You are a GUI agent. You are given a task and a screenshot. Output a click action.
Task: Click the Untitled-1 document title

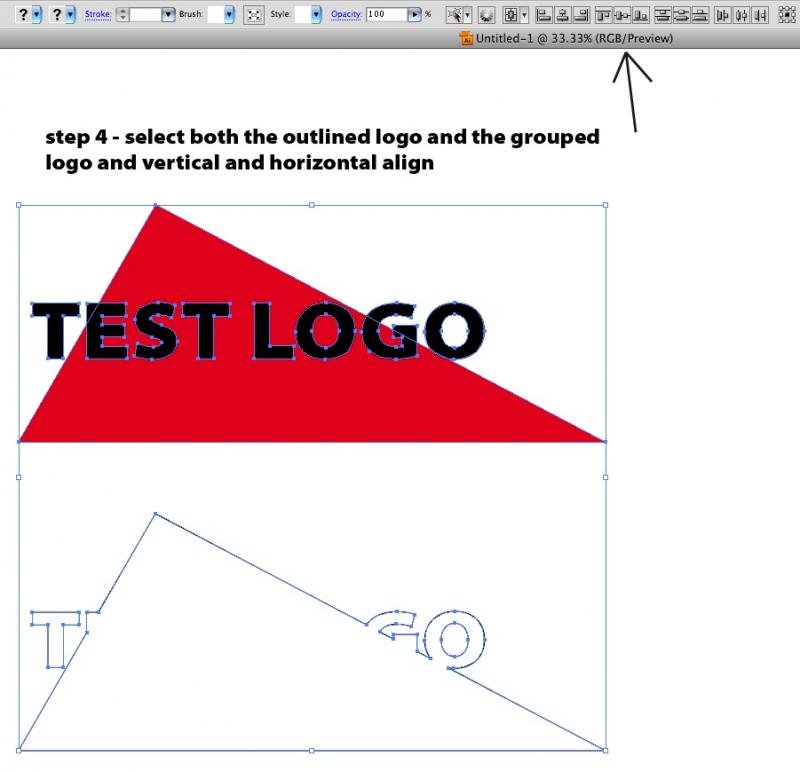pyautogui.click(x=574, y=38)
